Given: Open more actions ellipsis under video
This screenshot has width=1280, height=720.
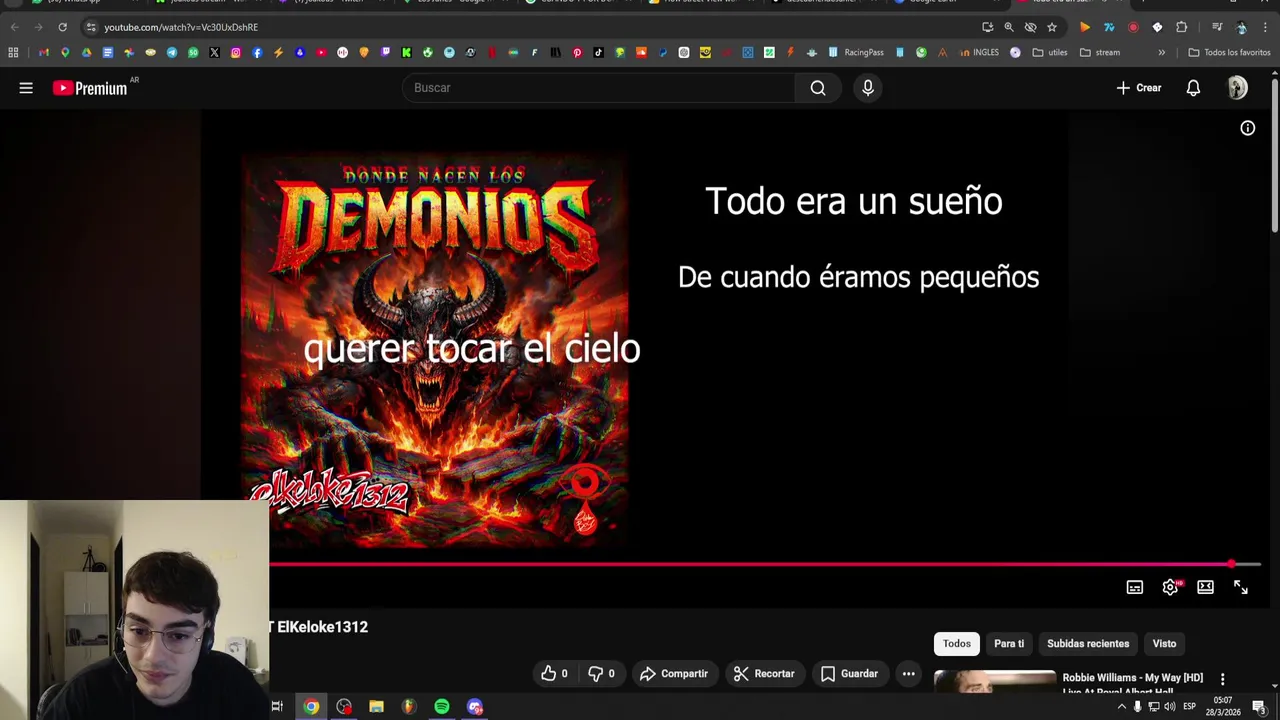Looking at the screenshot, I should coord(908,674).
